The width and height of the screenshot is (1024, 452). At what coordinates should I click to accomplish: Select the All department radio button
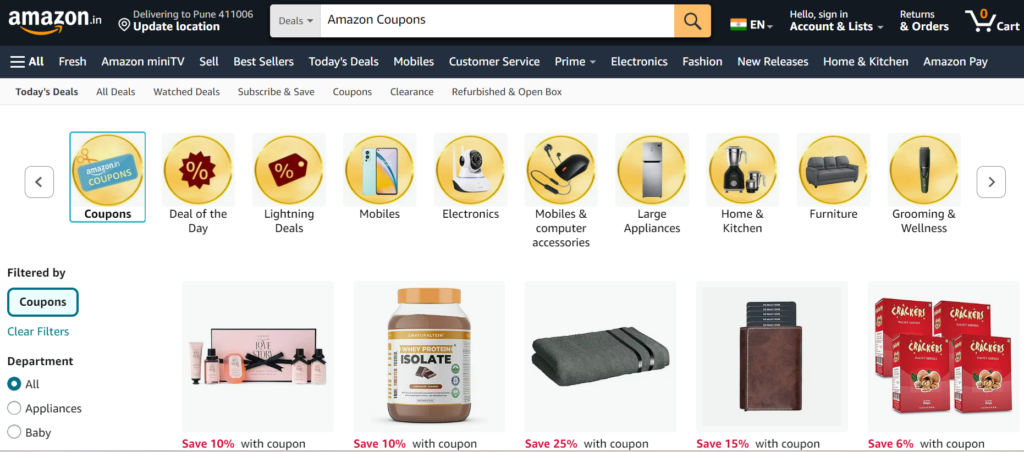(14, 384)
